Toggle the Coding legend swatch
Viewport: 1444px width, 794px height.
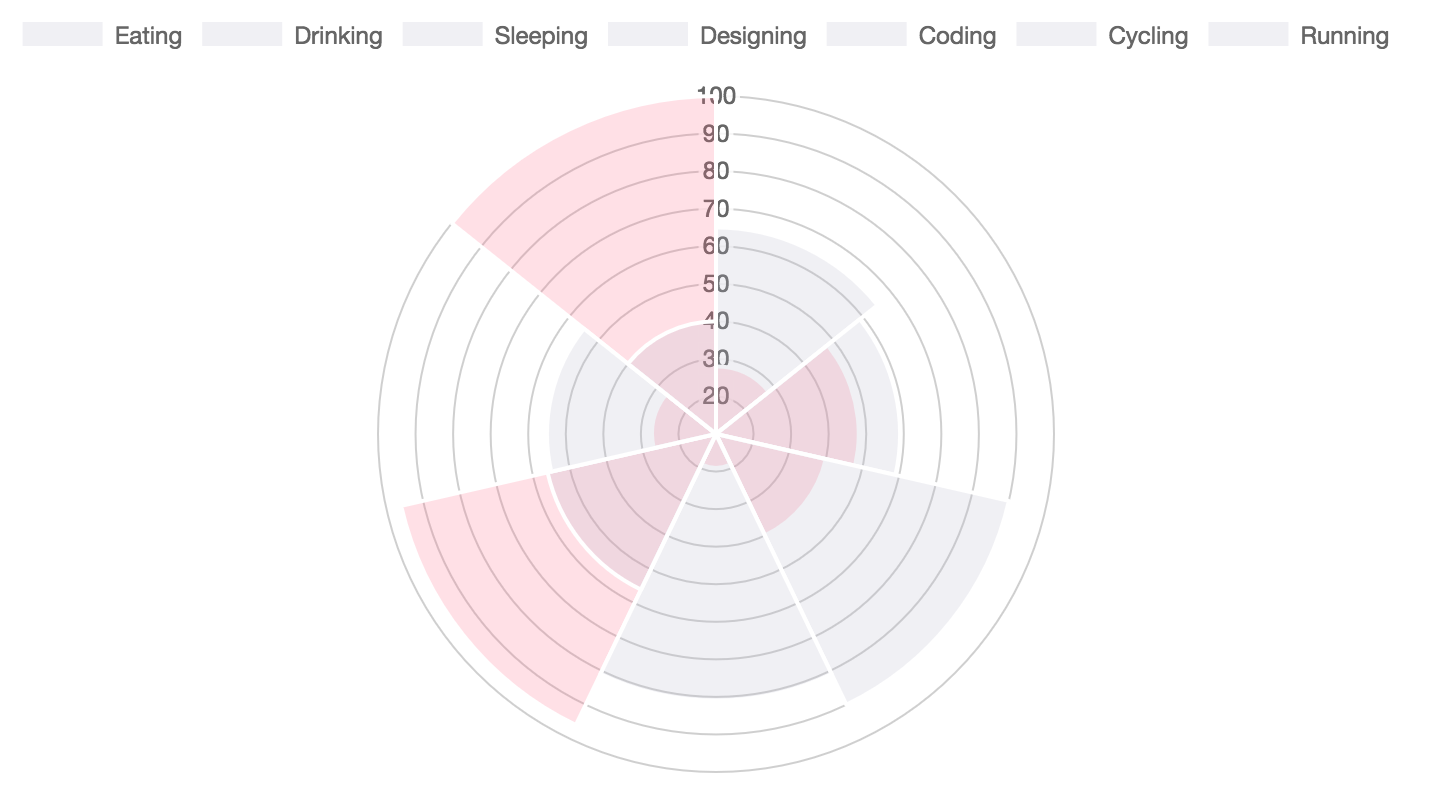(x=866, y=35)
